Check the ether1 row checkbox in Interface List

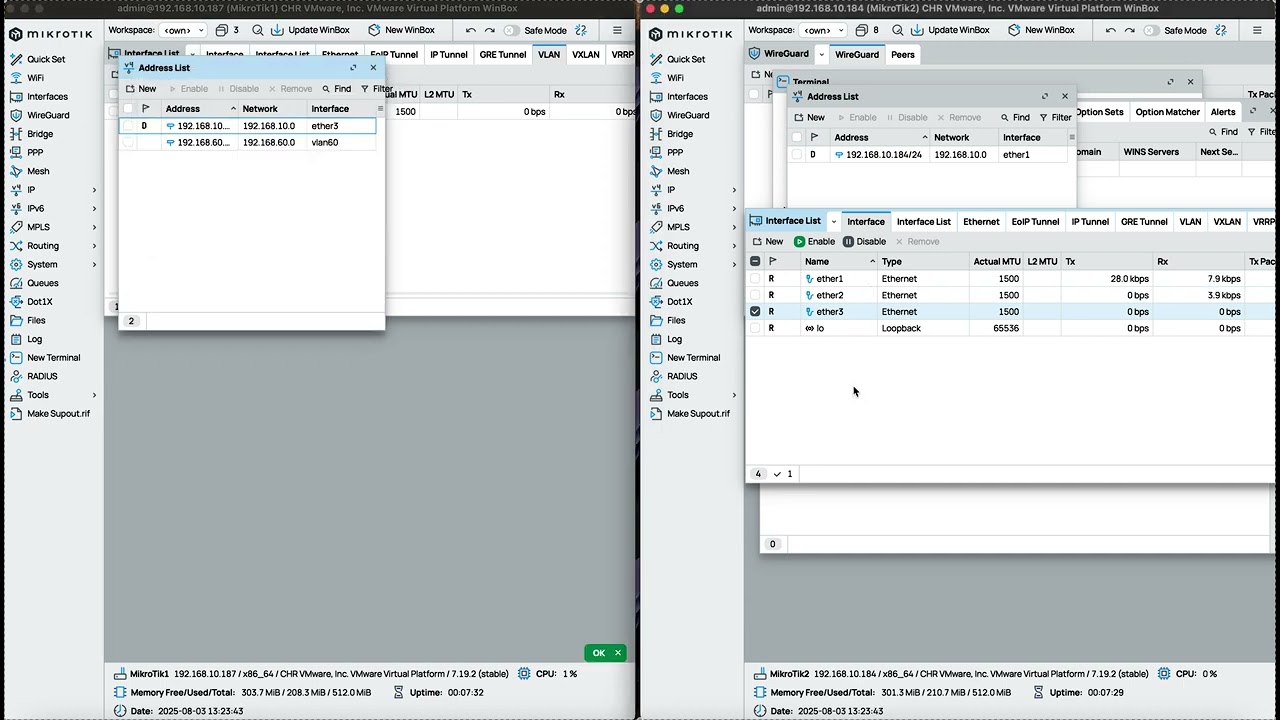coord(755,279)
